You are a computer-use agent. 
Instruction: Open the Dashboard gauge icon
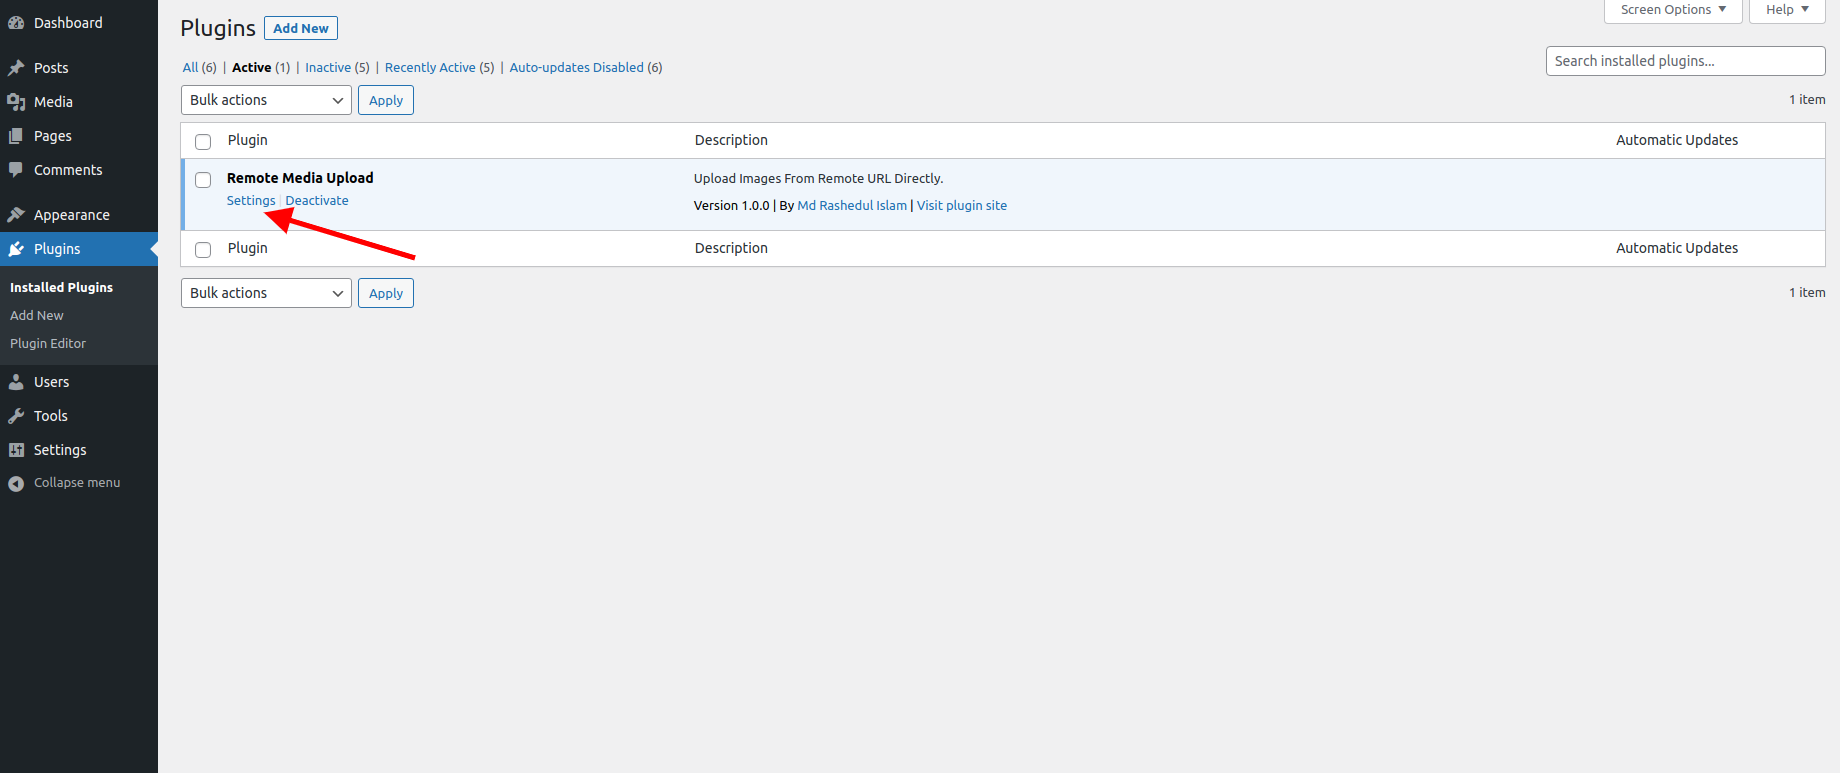(x=16, y=23)
